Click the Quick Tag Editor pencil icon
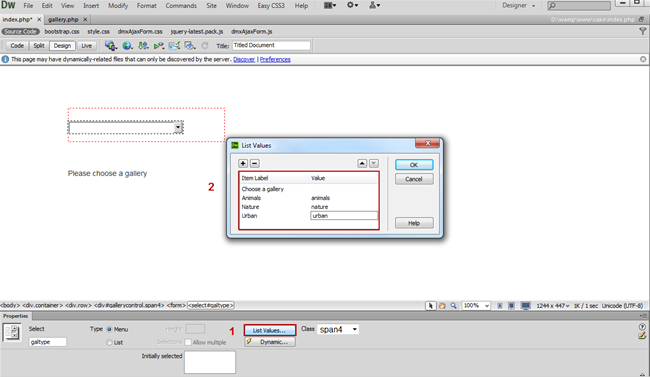Image resolution: width=650 pixels, height=377 pixels. pyautogui.click(x=643, y=336)
